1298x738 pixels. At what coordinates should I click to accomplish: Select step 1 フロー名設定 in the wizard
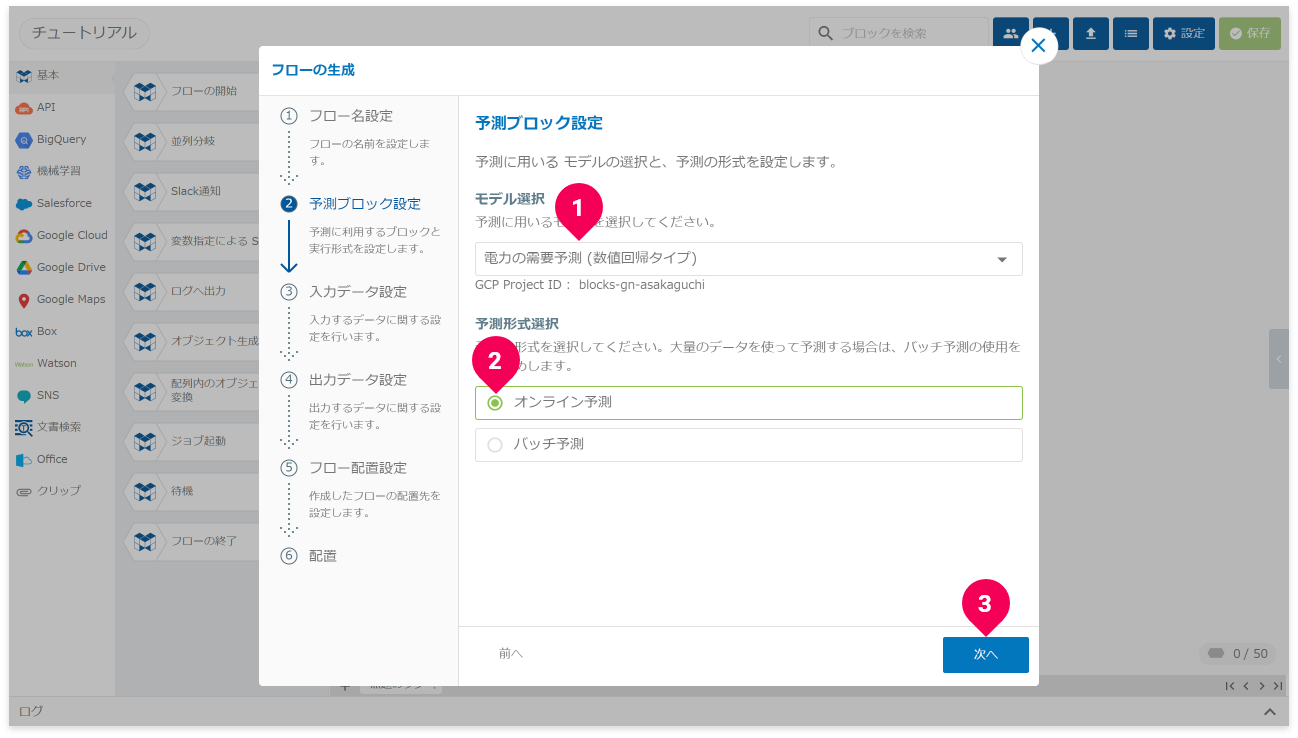(x=351, y=116)
